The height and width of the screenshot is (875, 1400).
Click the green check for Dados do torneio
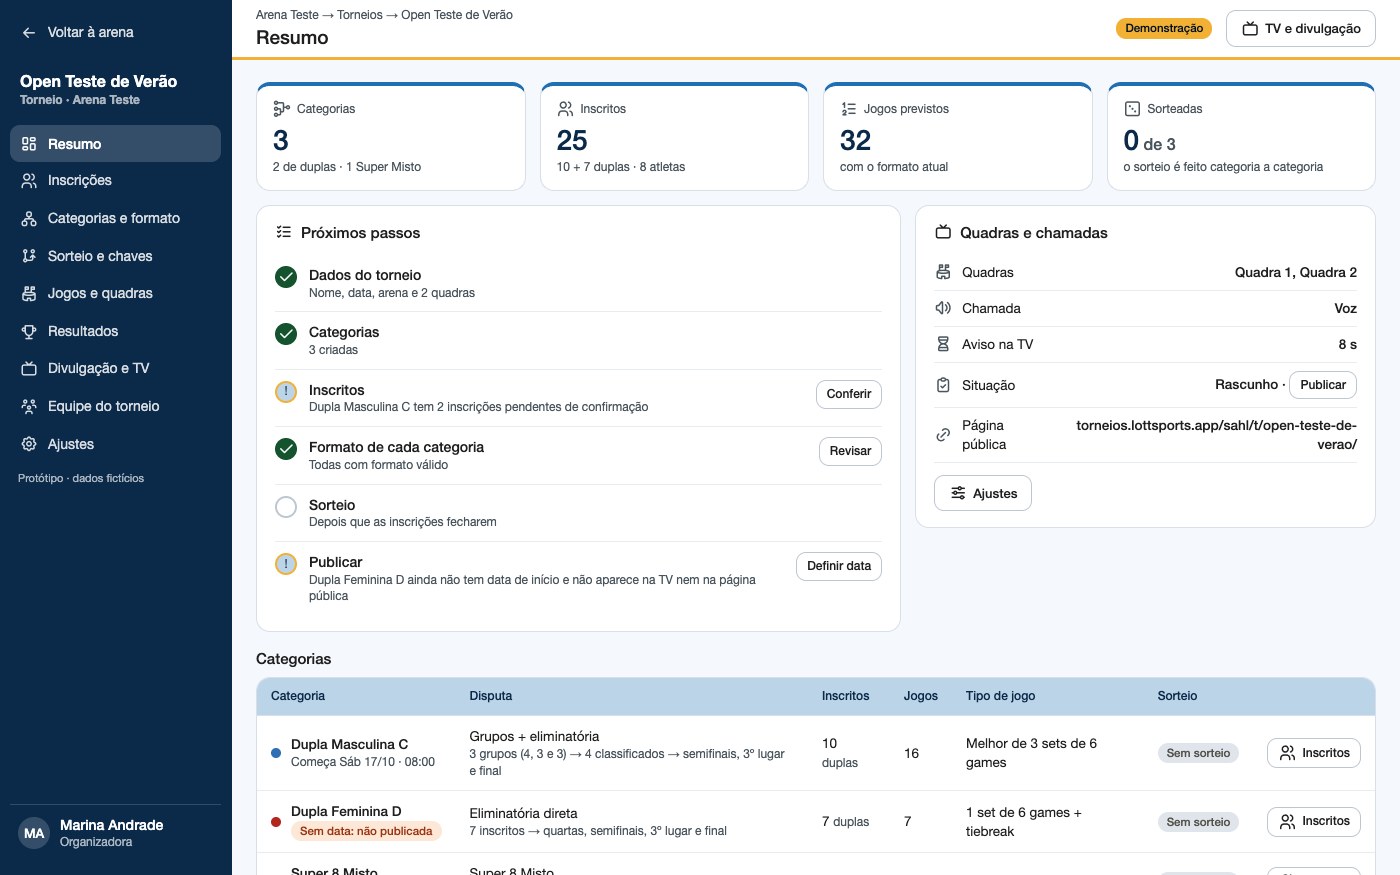click(286, 277)
